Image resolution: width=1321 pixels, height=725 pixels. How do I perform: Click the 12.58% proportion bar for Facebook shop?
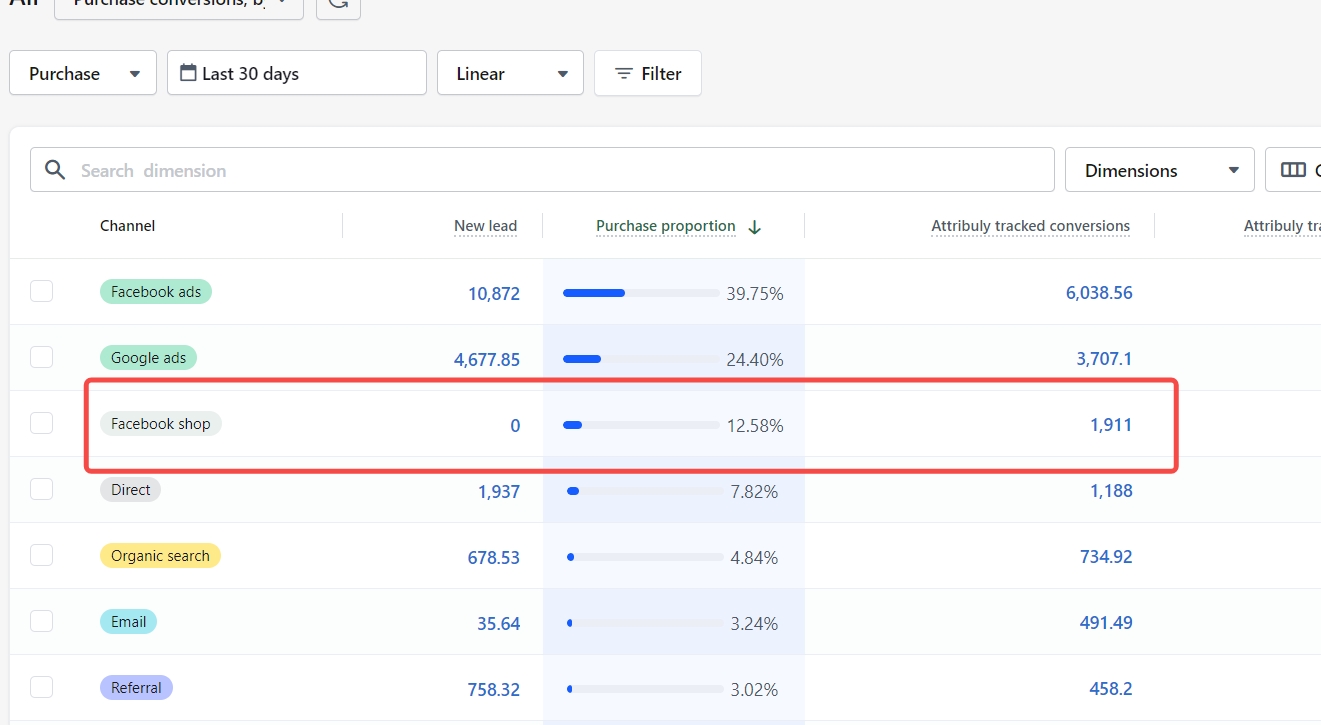[641, 425]
